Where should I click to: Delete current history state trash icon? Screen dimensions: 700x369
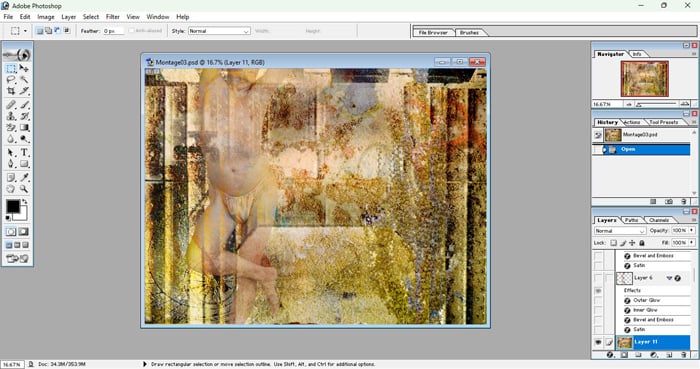(x=683, y=202)
